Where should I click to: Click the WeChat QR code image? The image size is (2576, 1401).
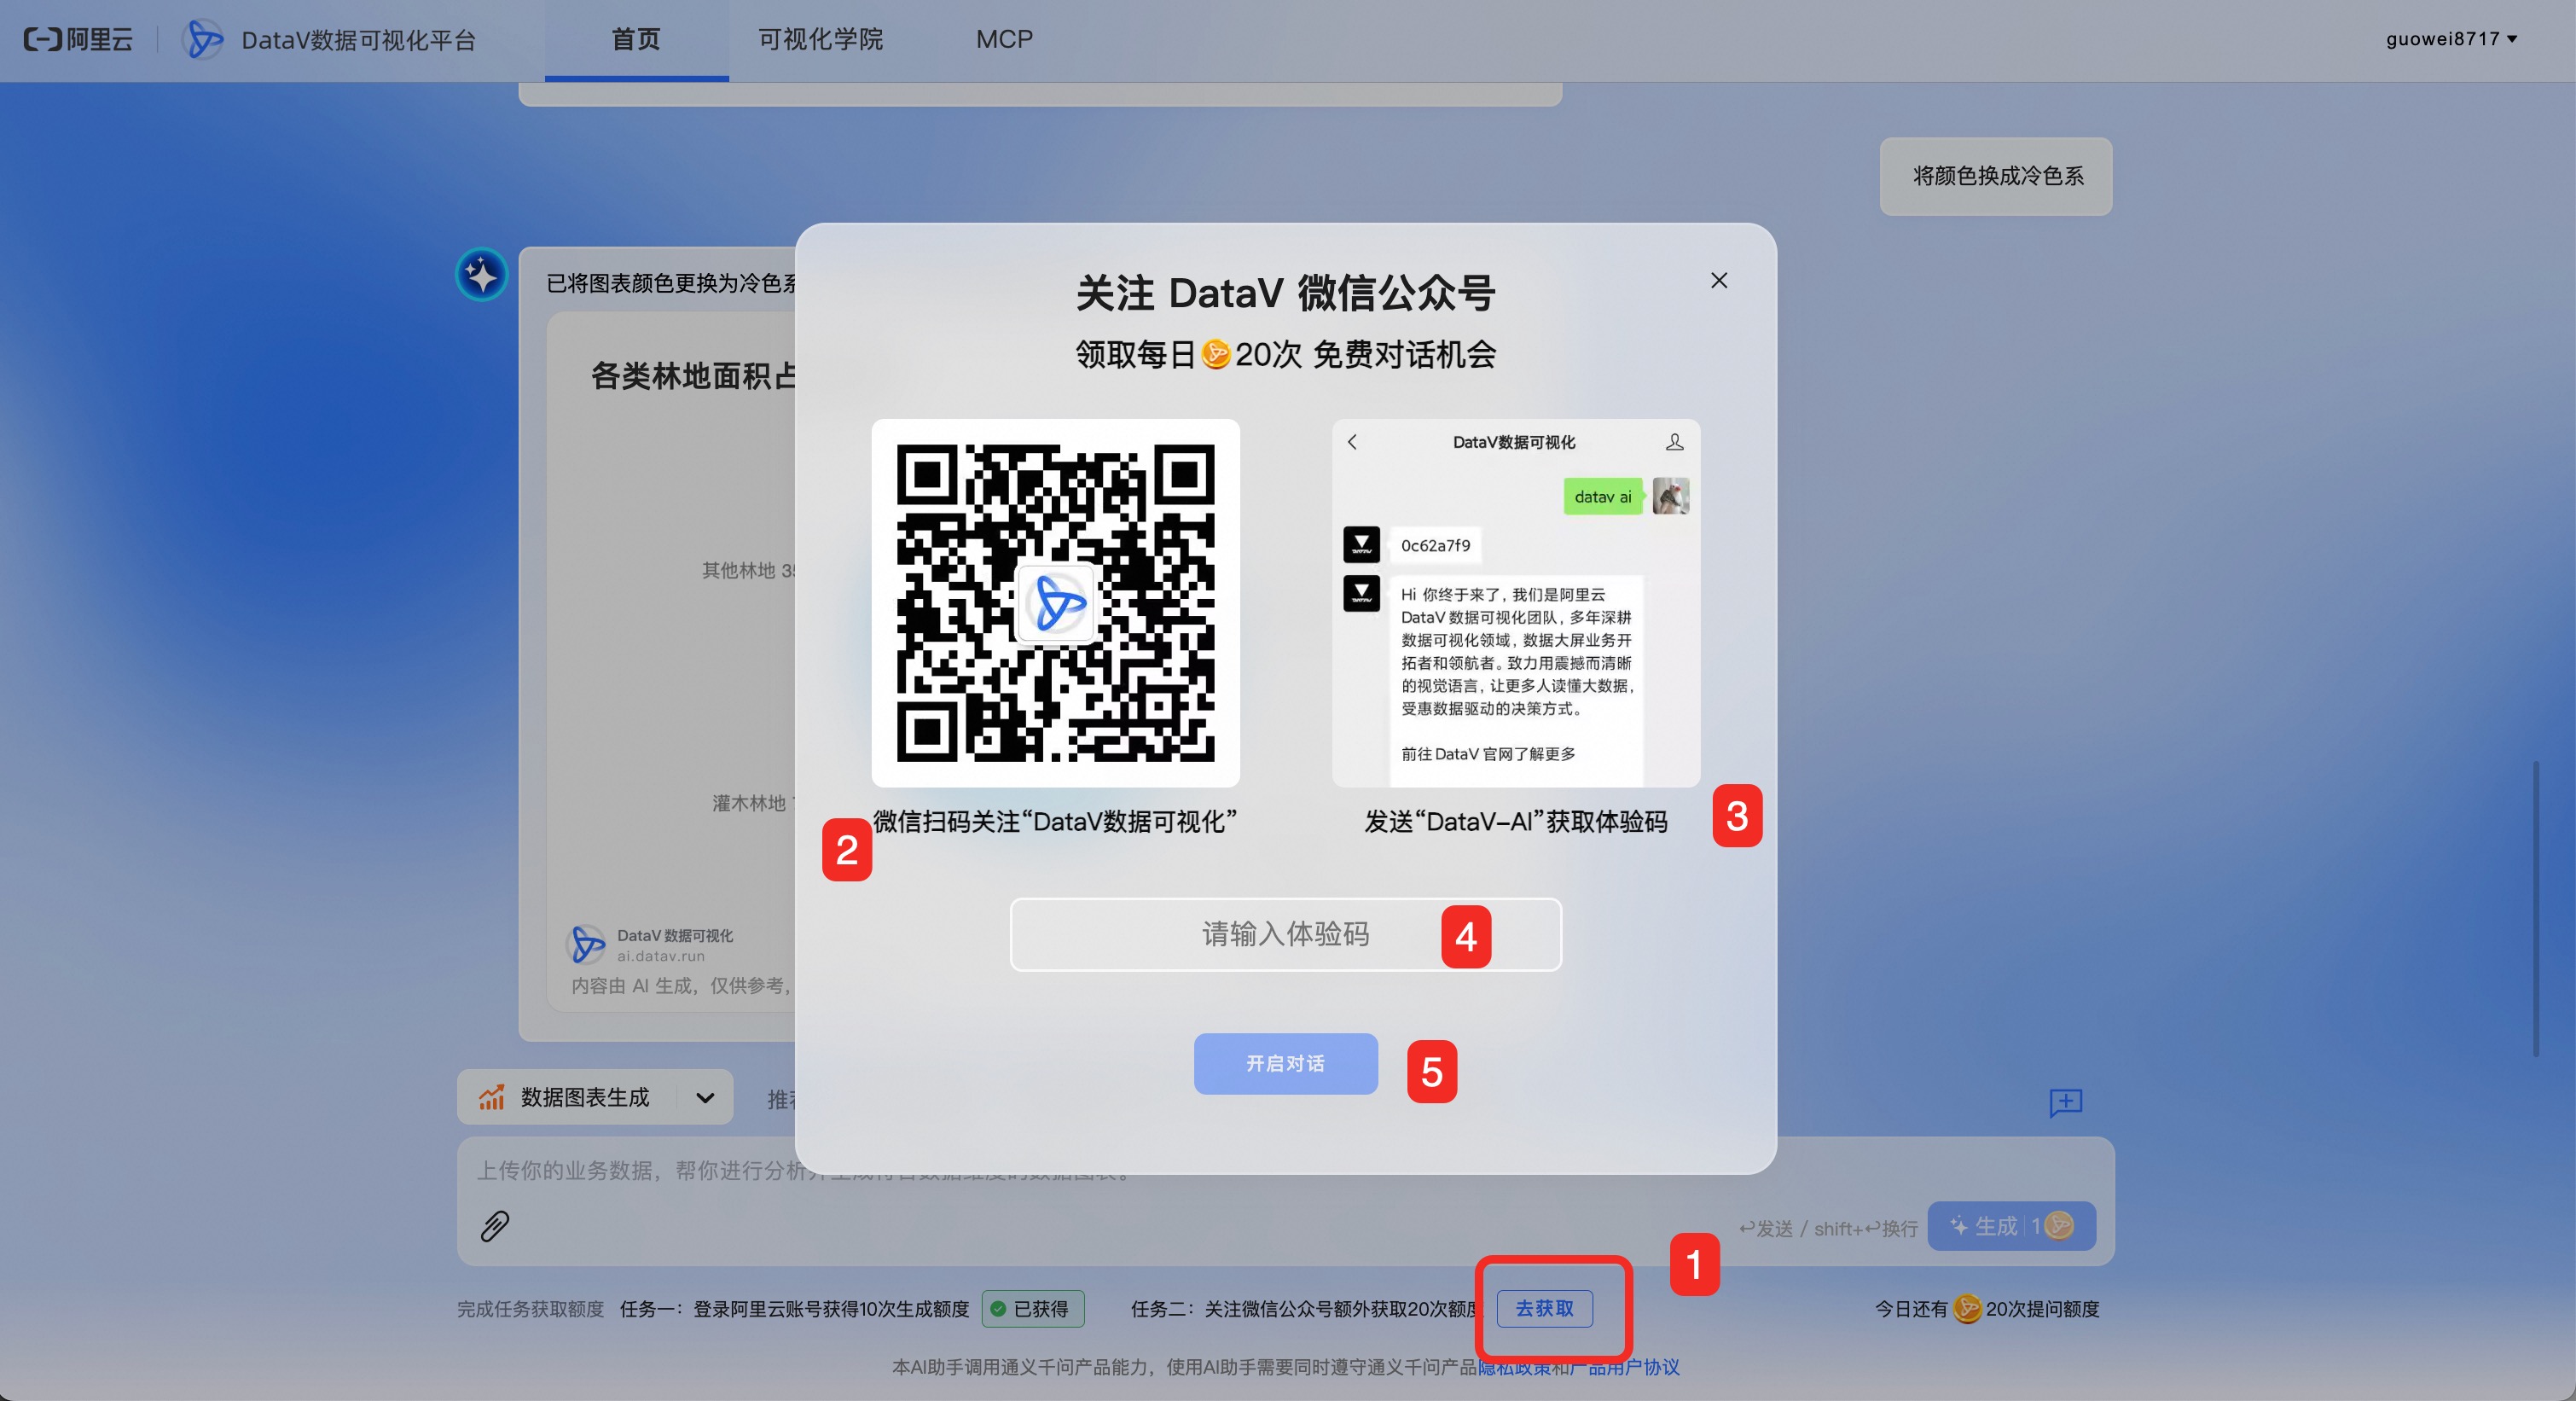pyautogui.click(x=1056, y=603)
